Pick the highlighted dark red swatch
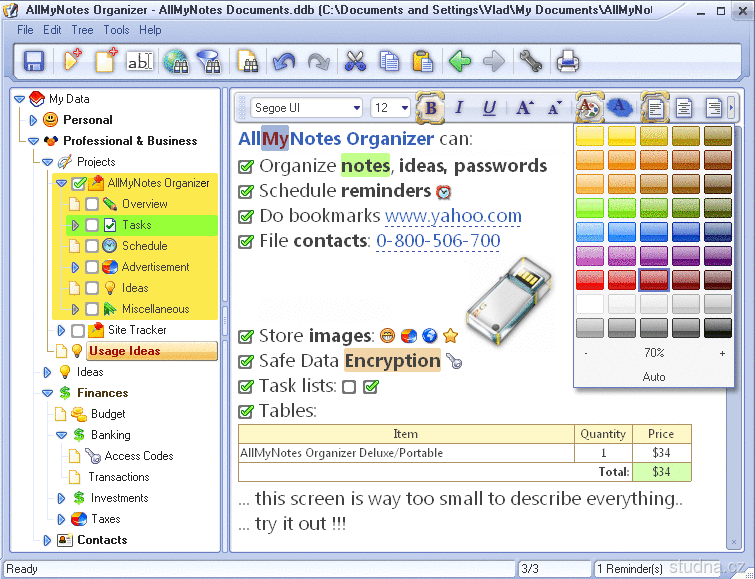Screen dimensions: 755x579 653,280
